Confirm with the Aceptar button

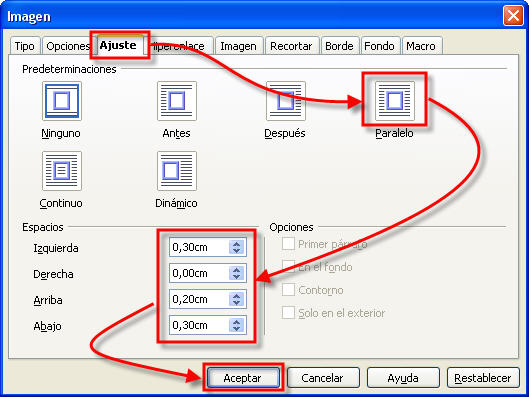click(x=243, y=378)
